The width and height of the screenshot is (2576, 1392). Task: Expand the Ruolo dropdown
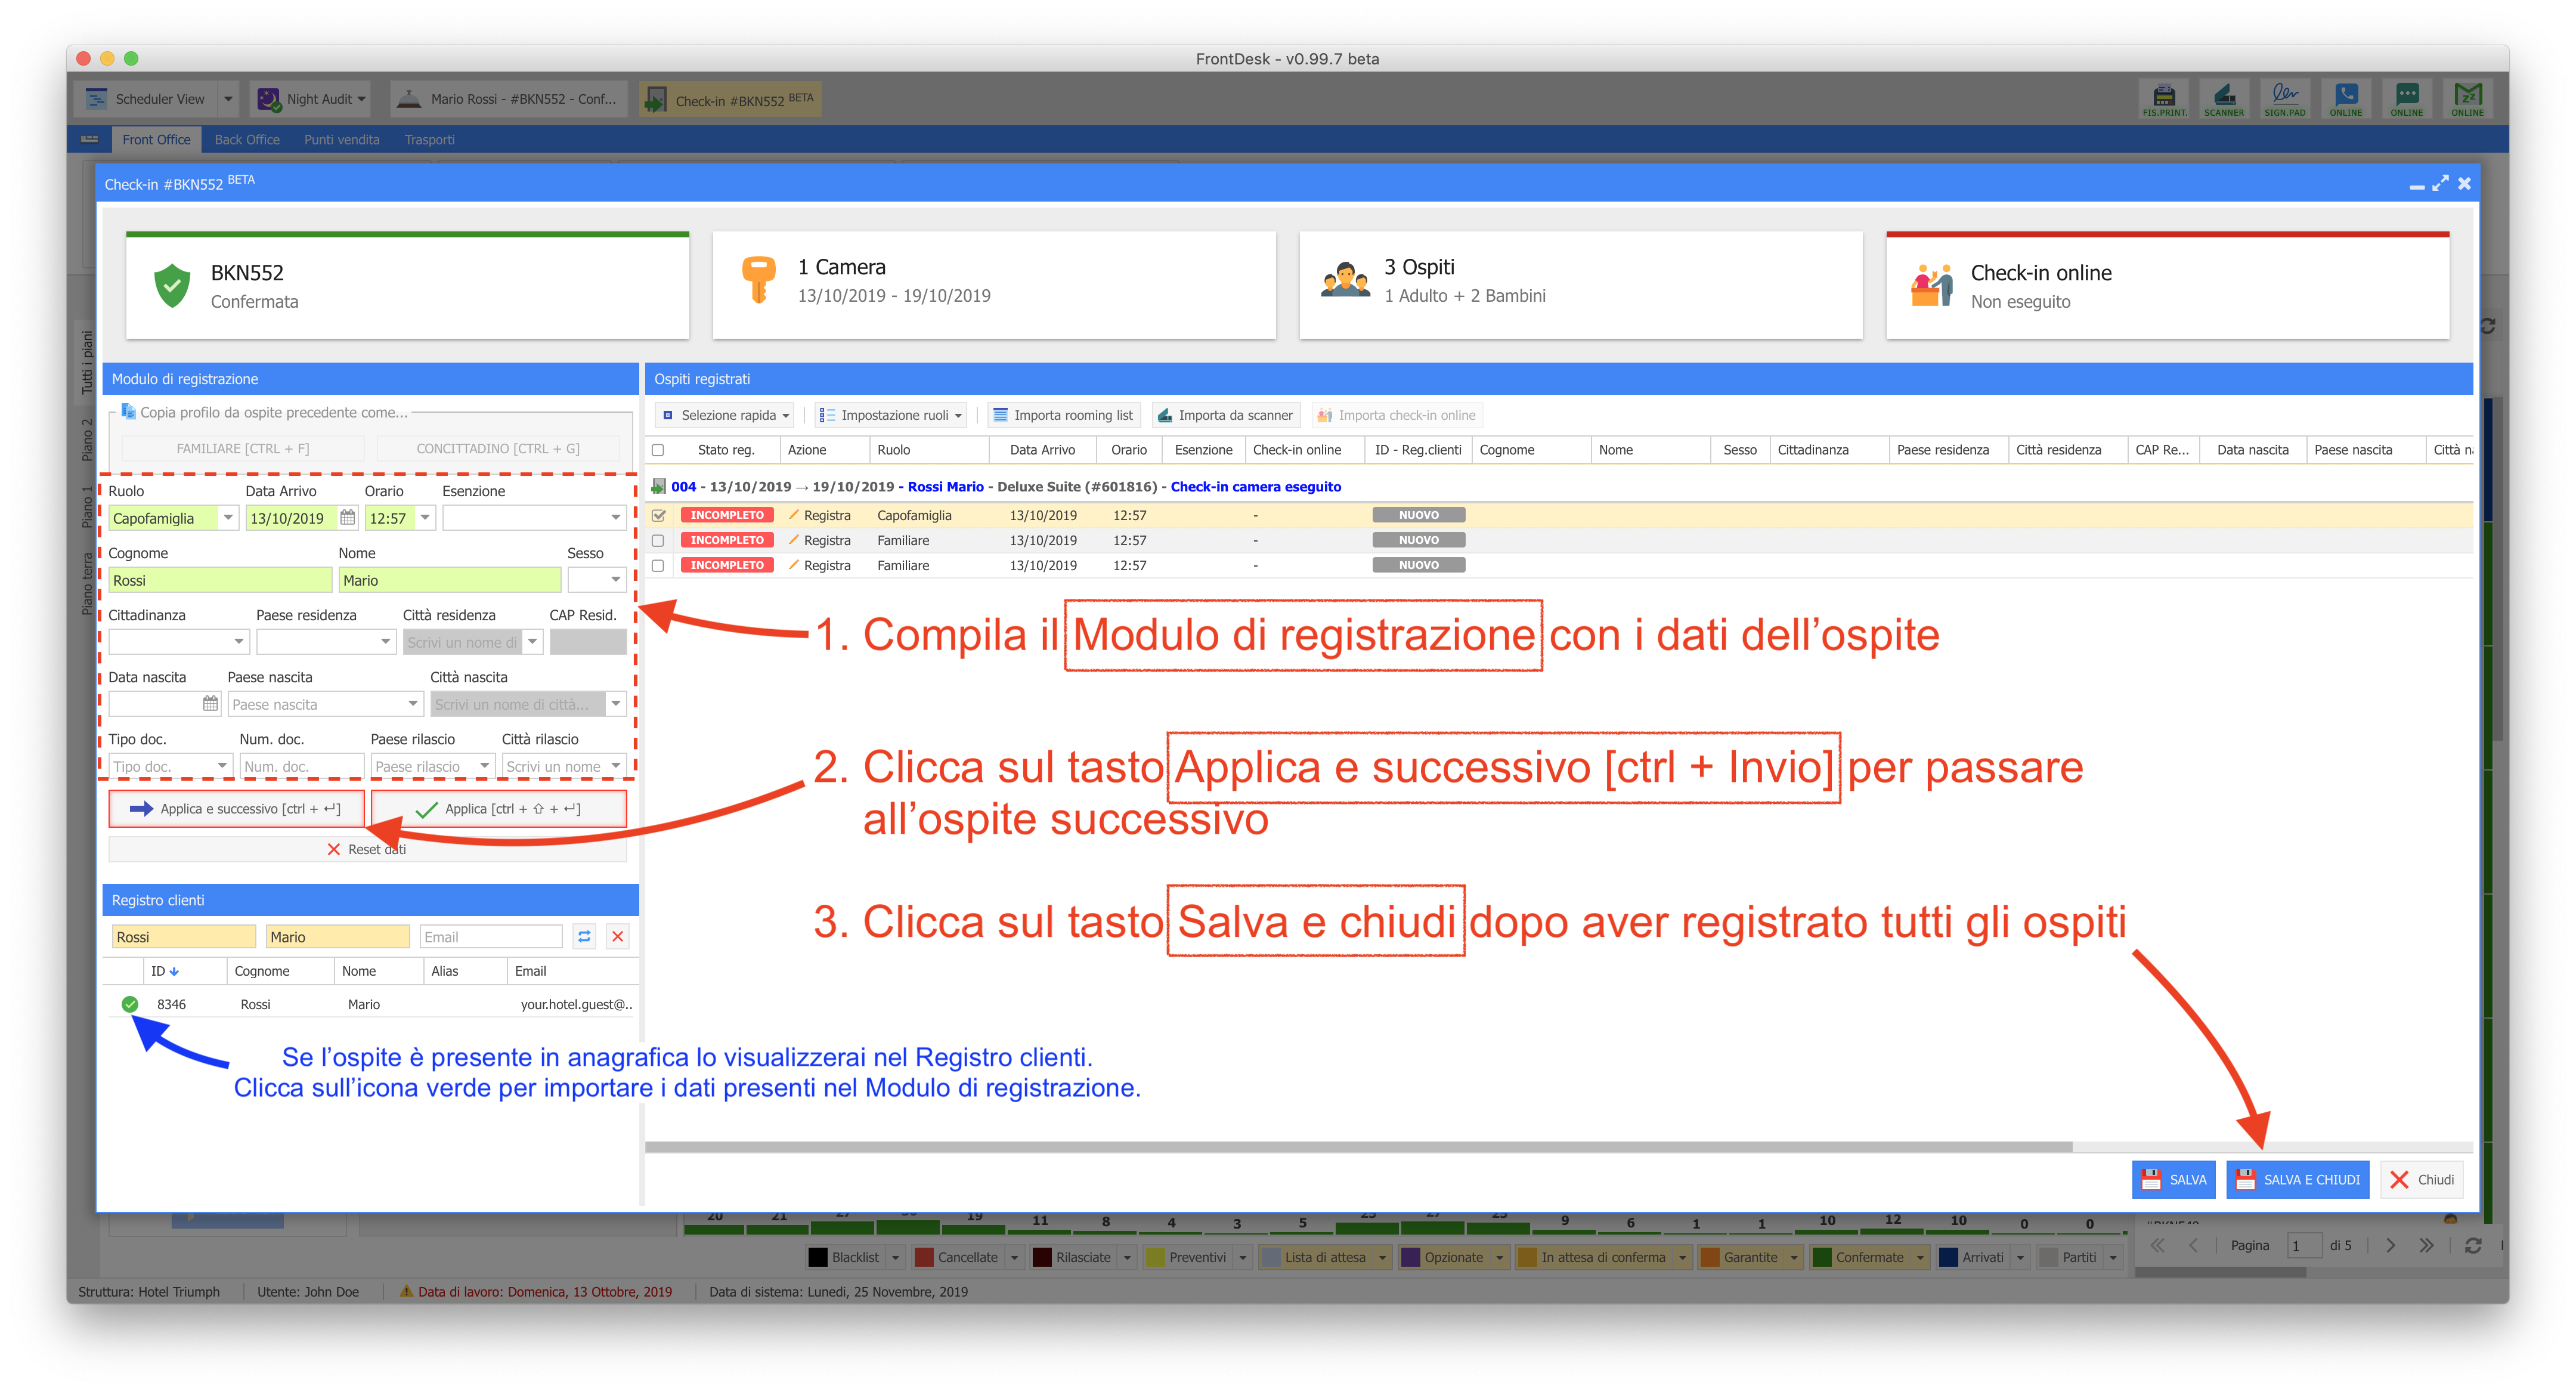click(228, 518)
